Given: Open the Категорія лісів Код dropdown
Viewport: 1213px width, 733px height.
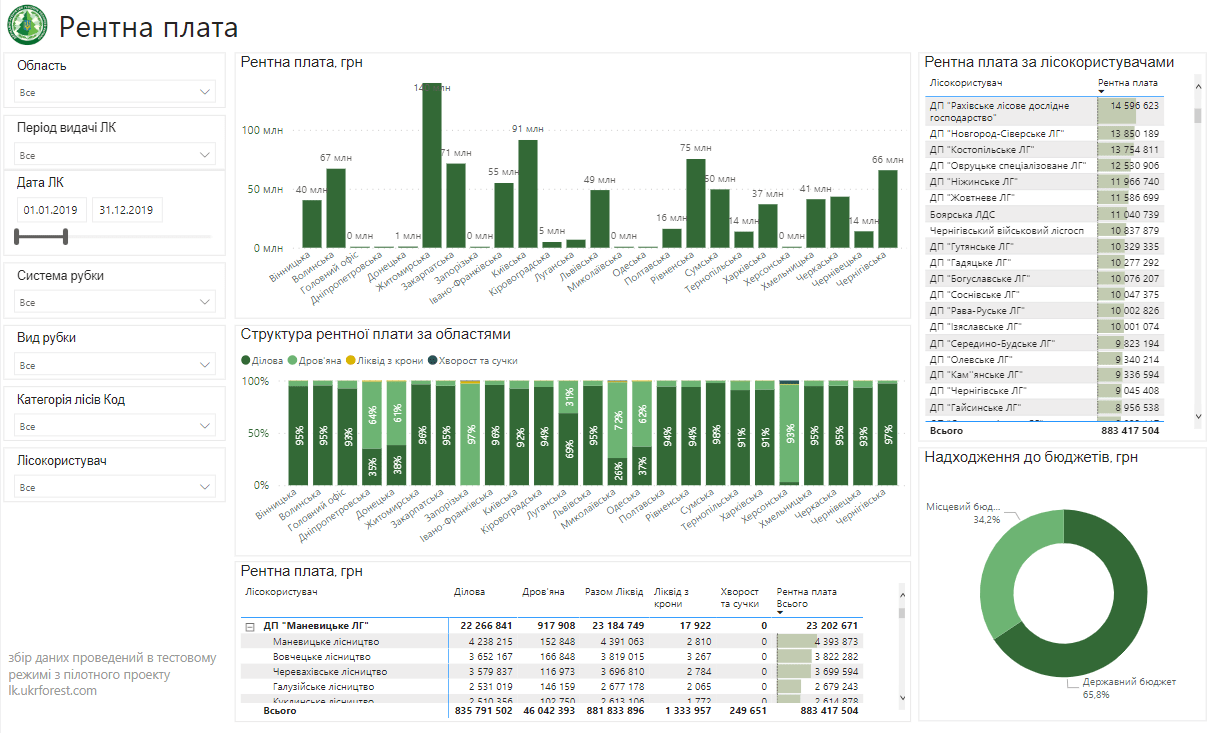Looking at the screenshot, I should [x=115, y=426].
